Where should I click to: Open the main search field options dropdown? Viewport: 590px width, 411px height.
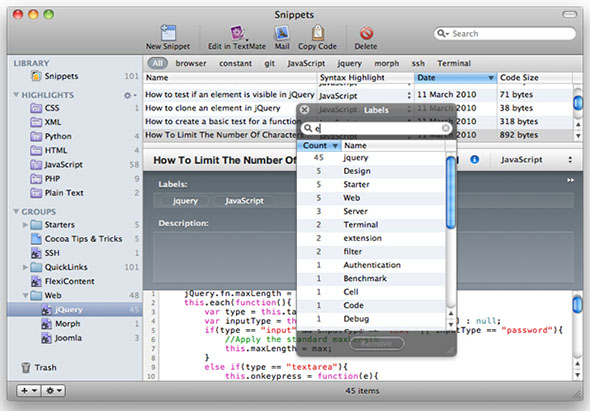[443, 33]
